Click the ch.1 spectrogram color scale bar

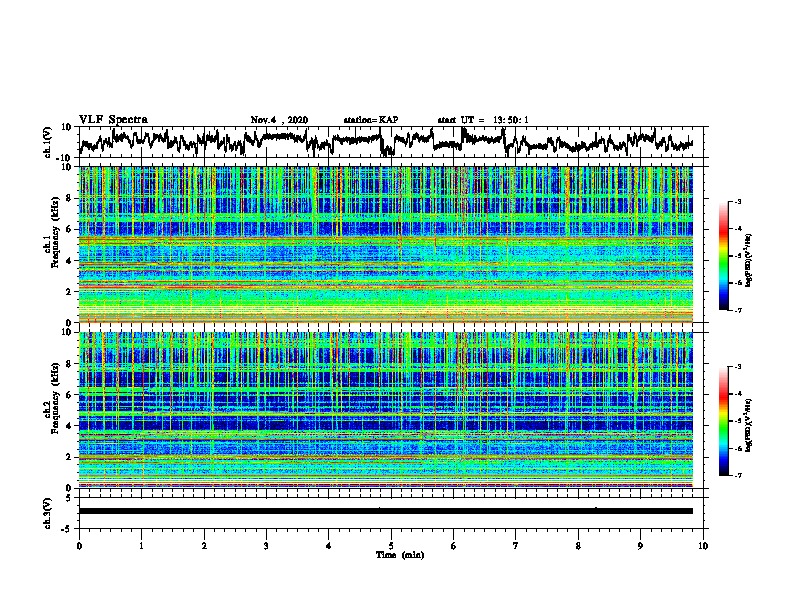pyautogui.click(x=723, y=256)
